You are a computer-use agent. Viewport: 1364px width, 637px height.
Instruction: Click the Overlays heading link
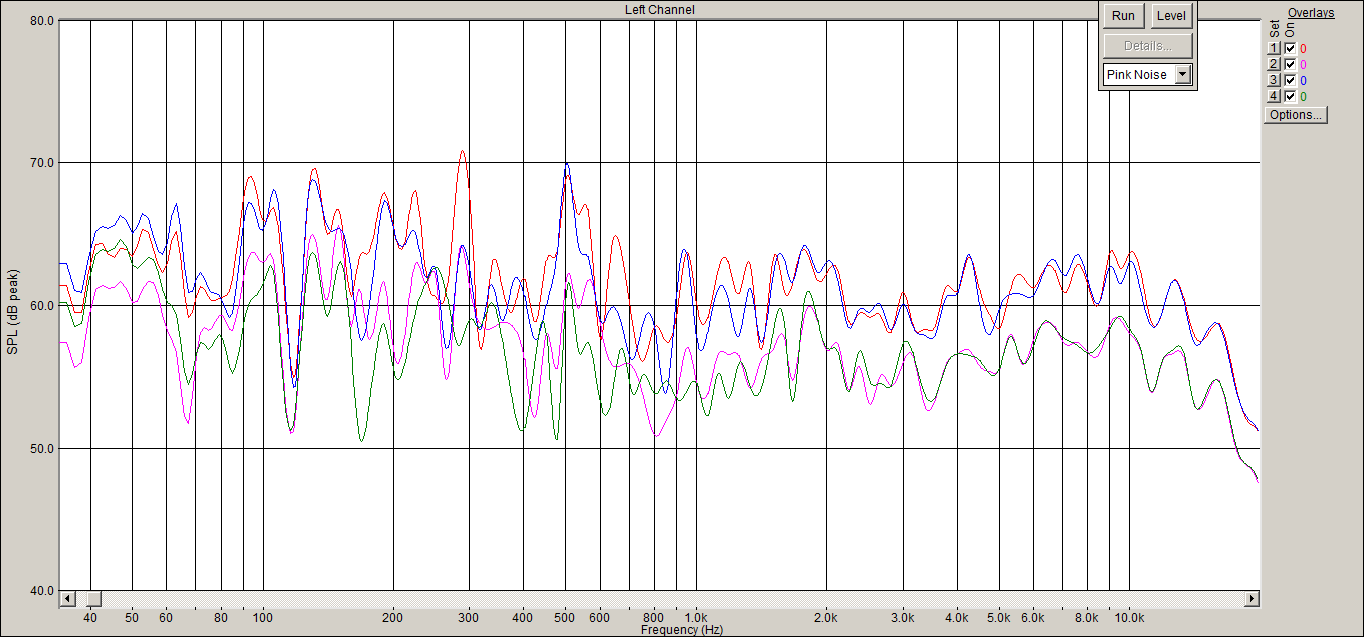1311,13
